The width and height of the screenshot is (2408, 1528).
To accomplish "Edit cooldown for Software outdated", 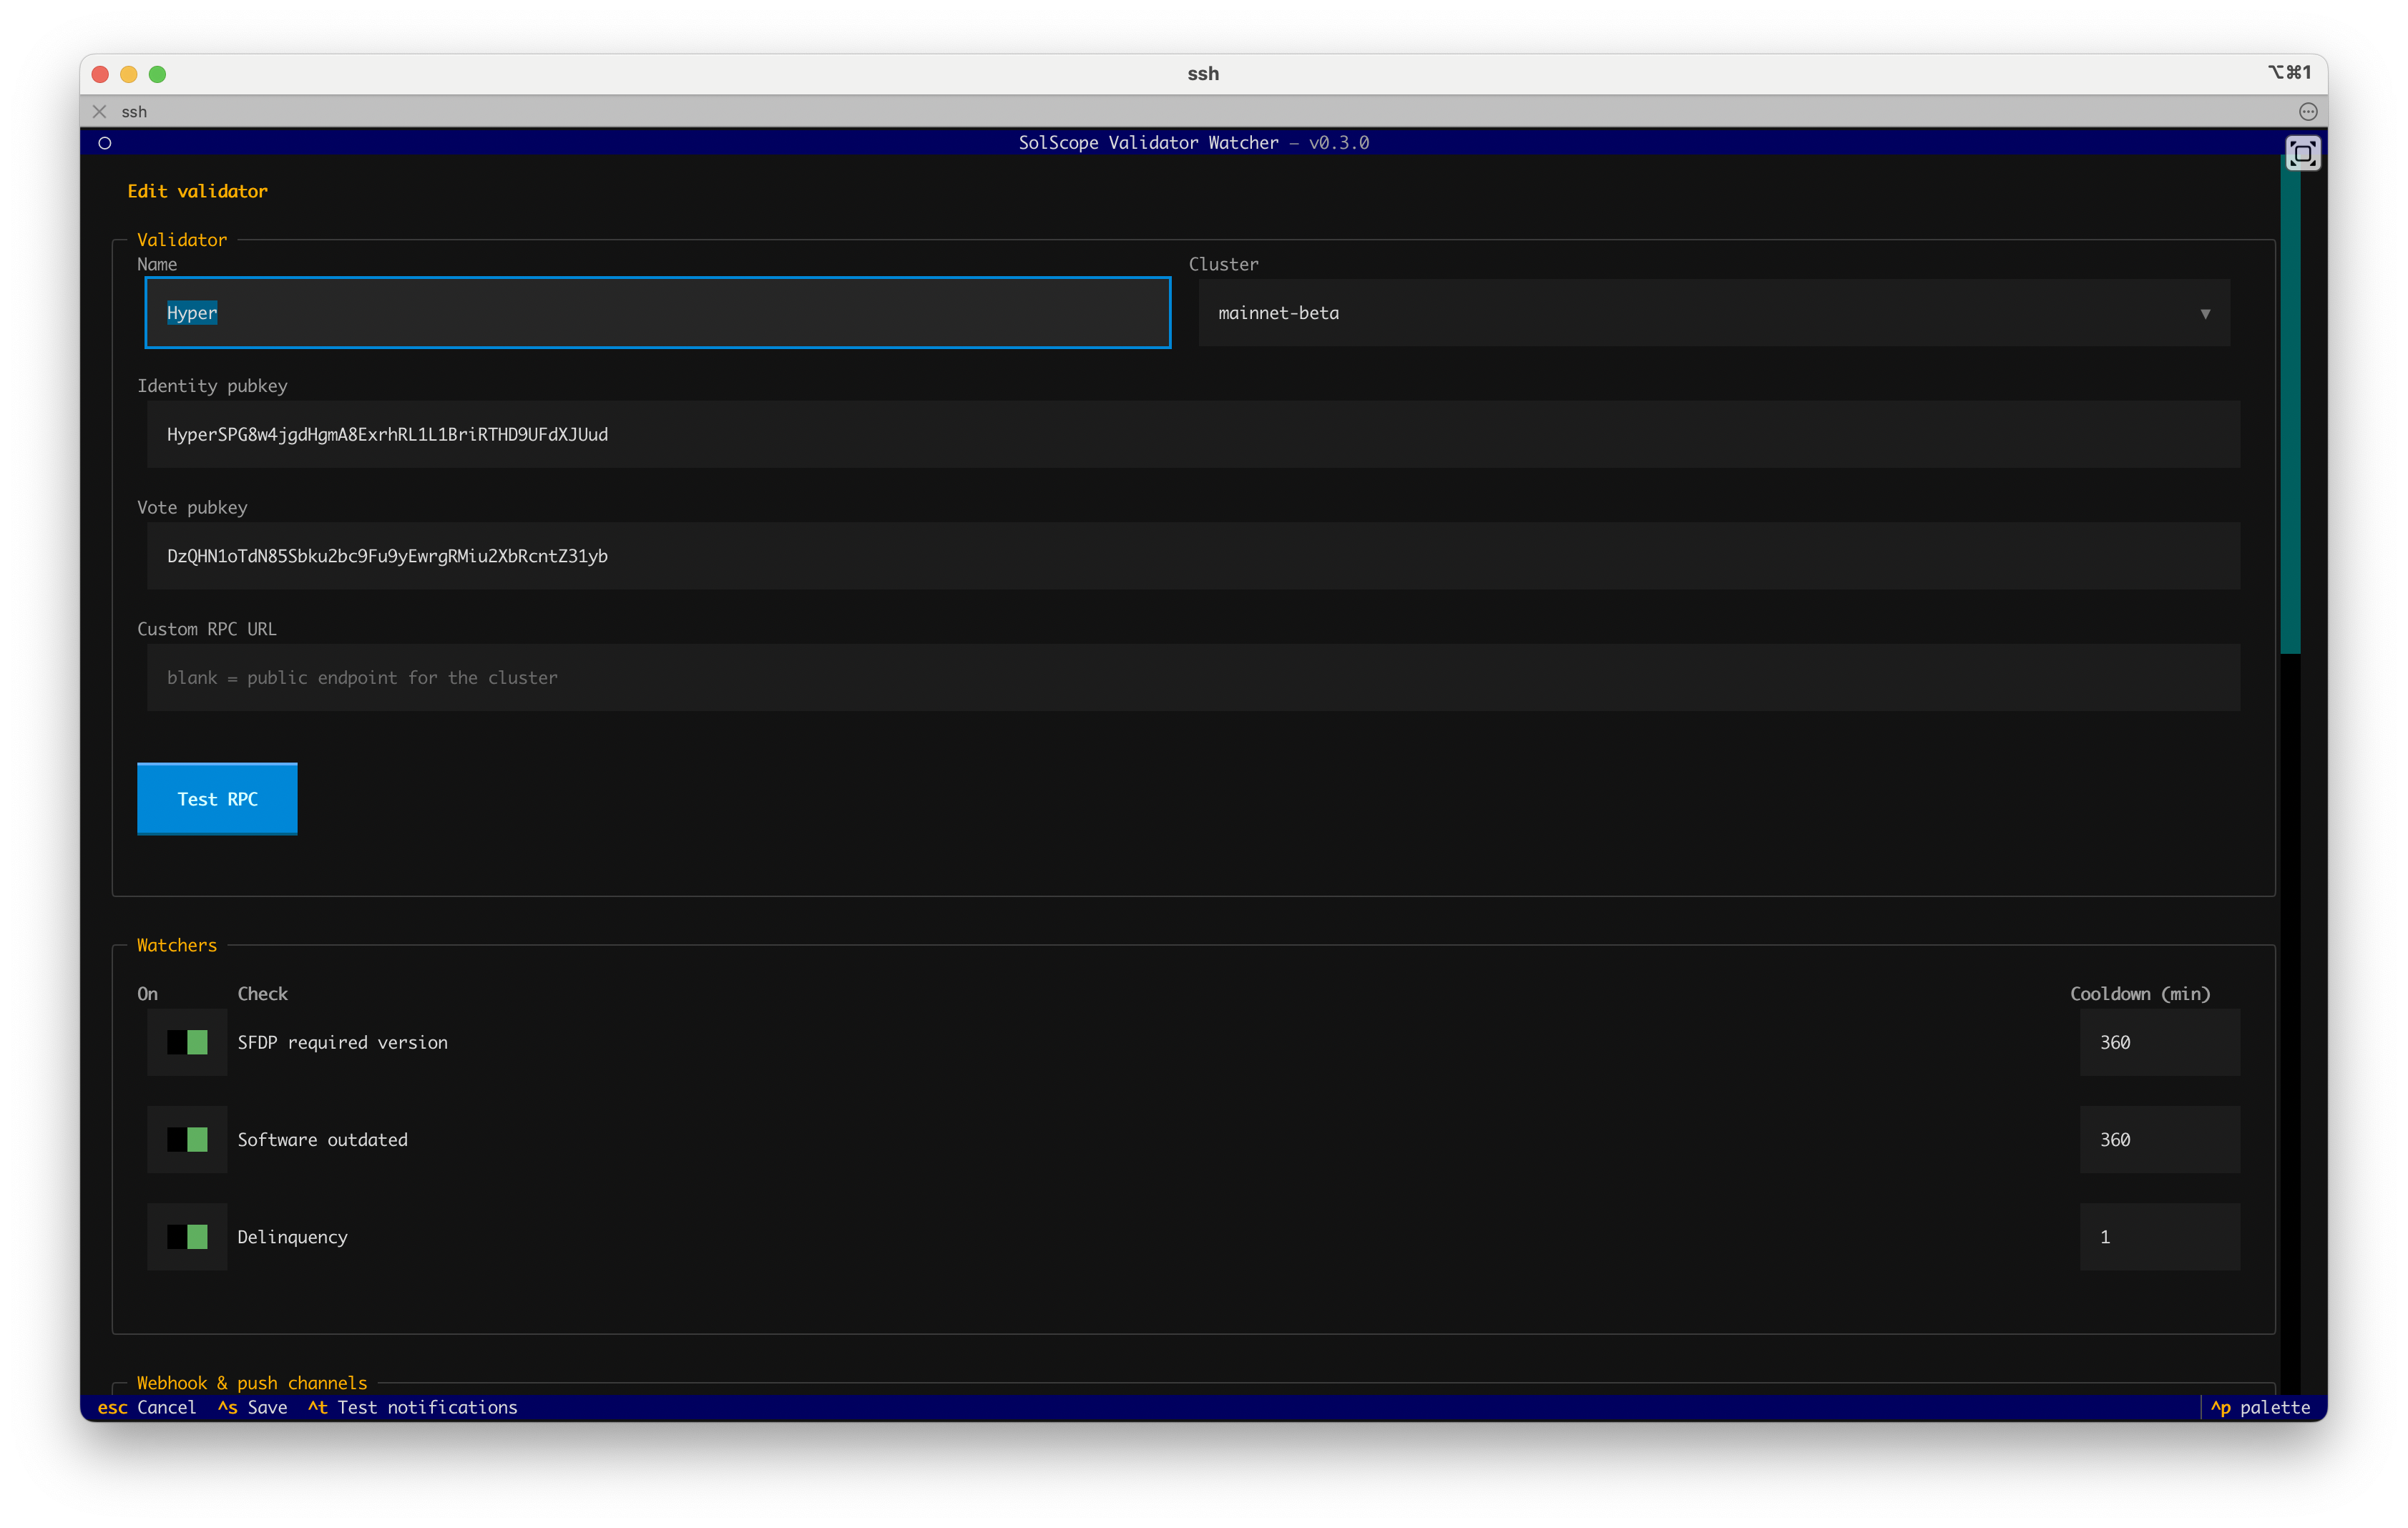I will pos(2159,1139).
